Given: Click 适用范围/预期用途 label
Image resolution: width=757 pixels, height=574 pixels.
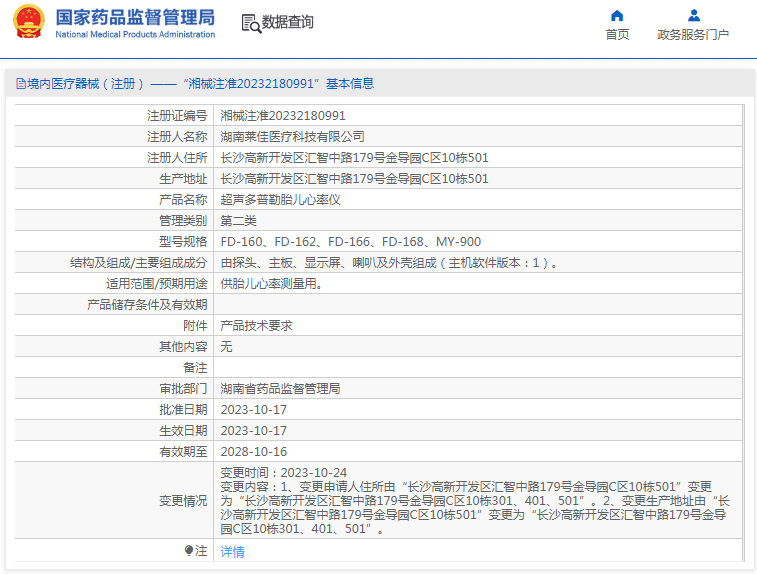Looking at the screenshot, I should tap(157, 284).
